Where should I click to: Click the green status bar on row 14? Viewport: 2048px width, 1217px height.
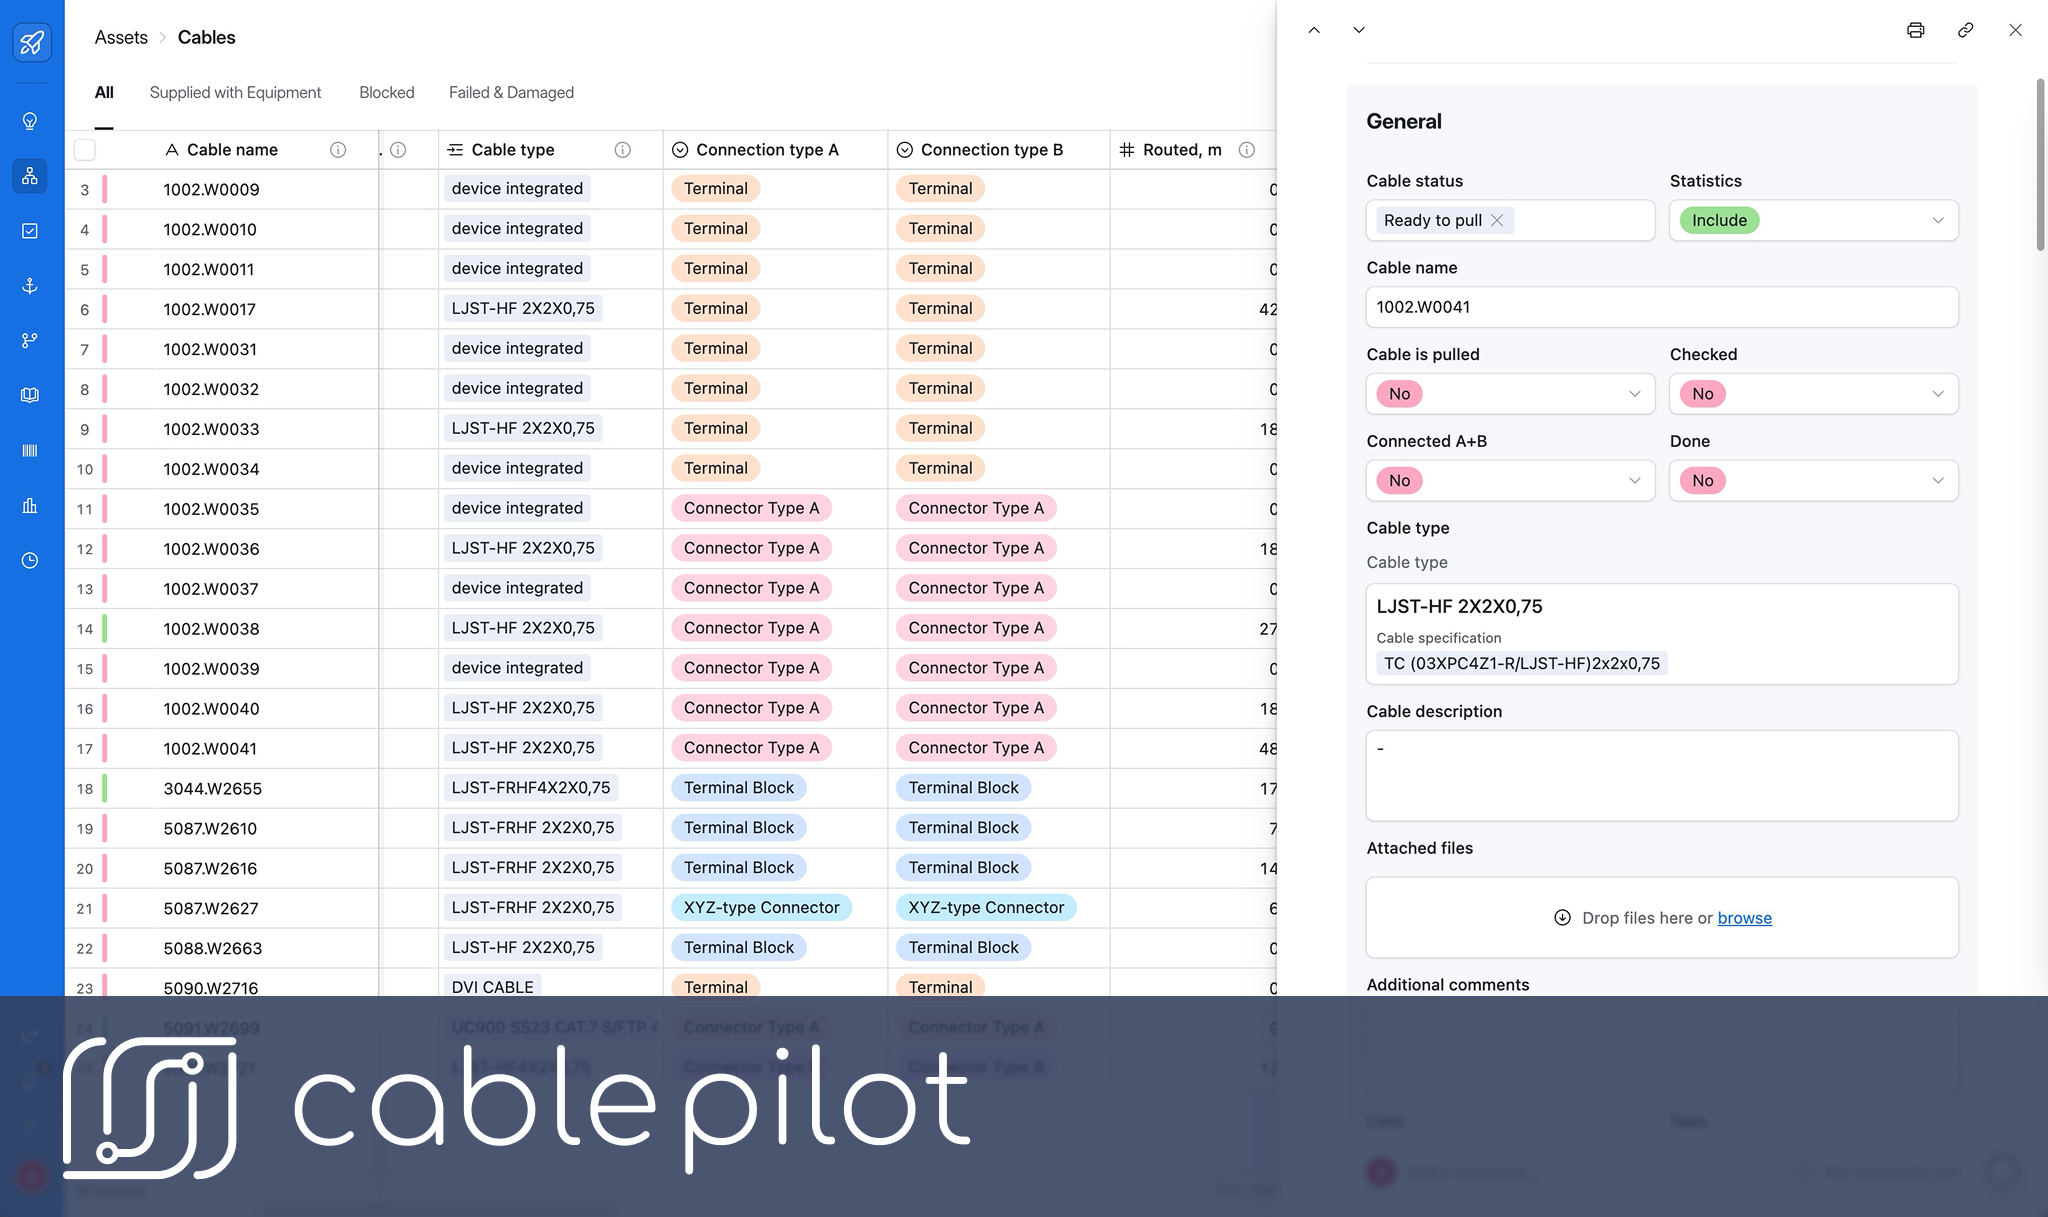105,629
